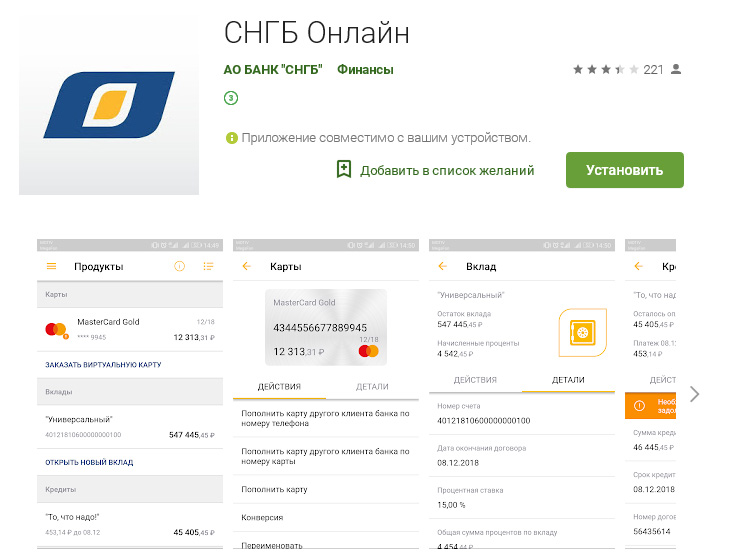Viewport: 730px width, 560px height.
Task: Open the Финансы category link
Action: pyautogui.click(x=365, y=70)
